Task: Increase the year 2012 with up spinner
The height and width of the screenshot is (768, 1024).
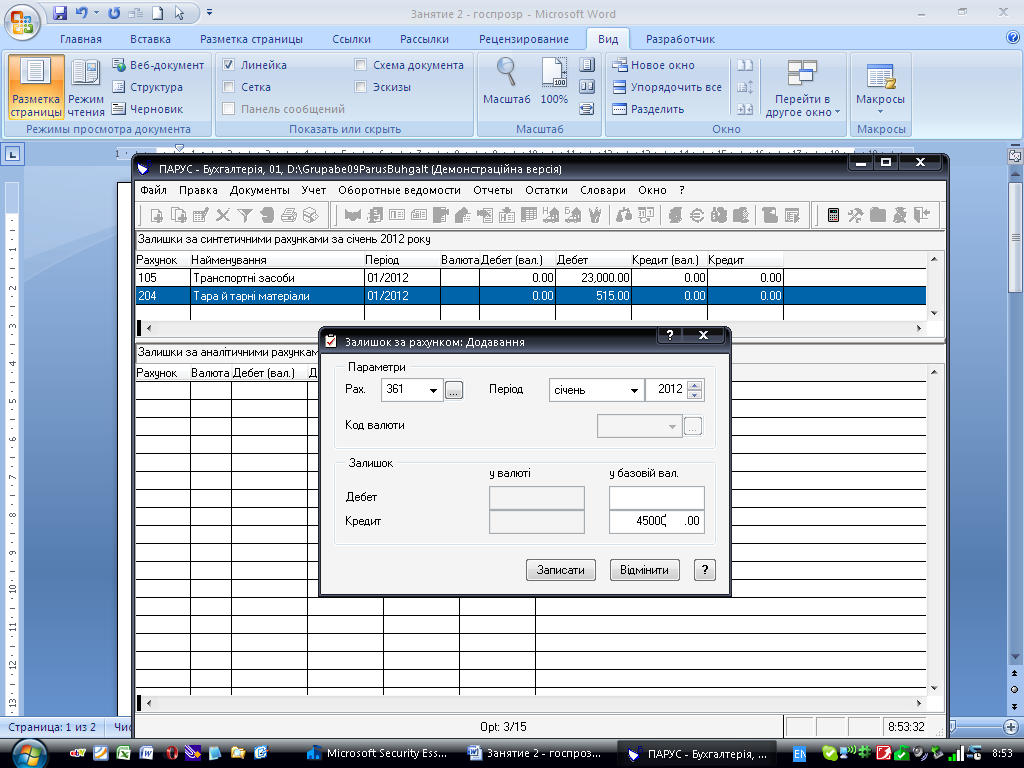Action: (x=695, y=385)
